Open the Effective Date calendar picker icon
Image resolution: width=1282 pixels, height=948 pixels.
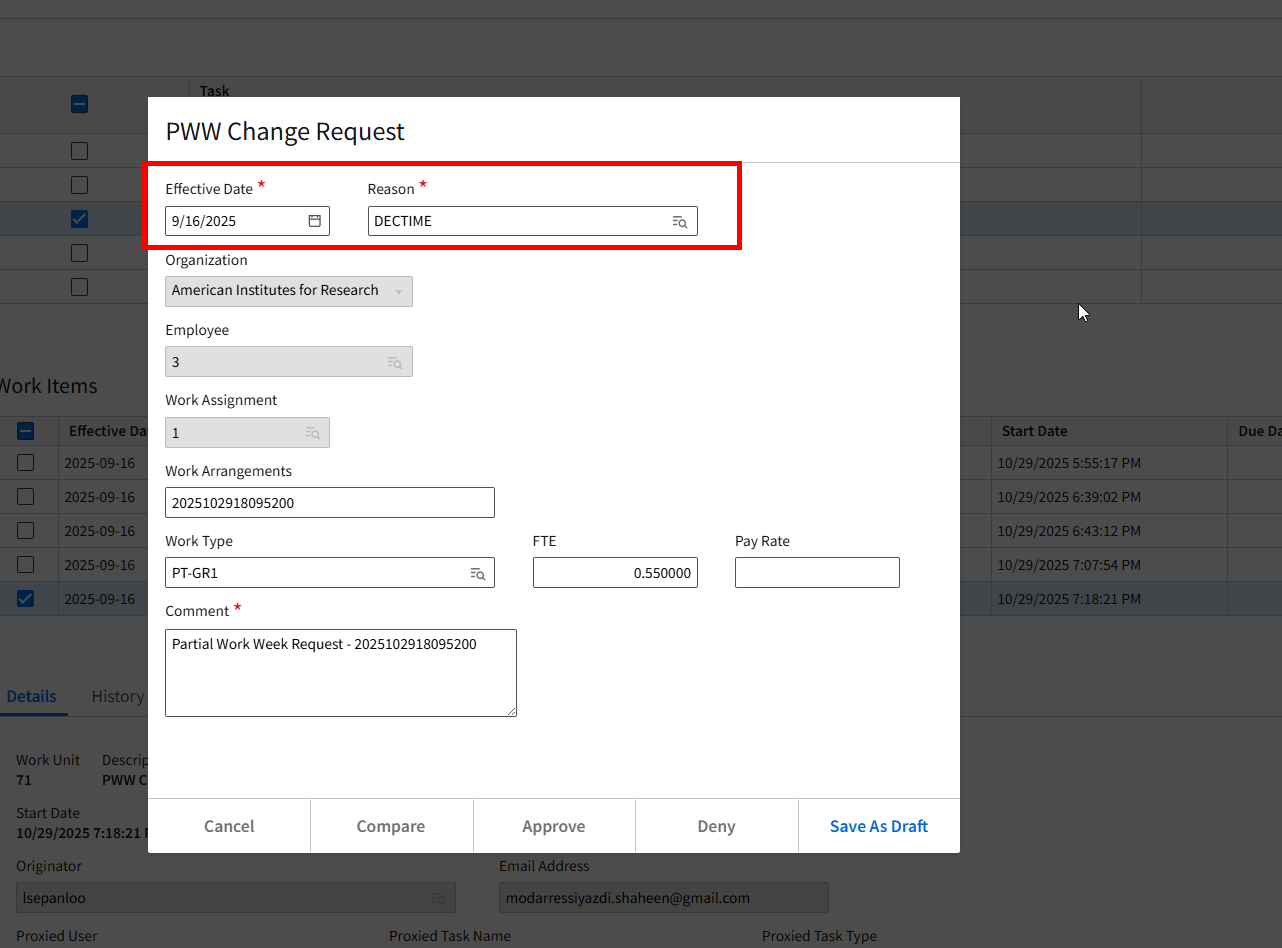pyautogui.click(x=314, y=221)
